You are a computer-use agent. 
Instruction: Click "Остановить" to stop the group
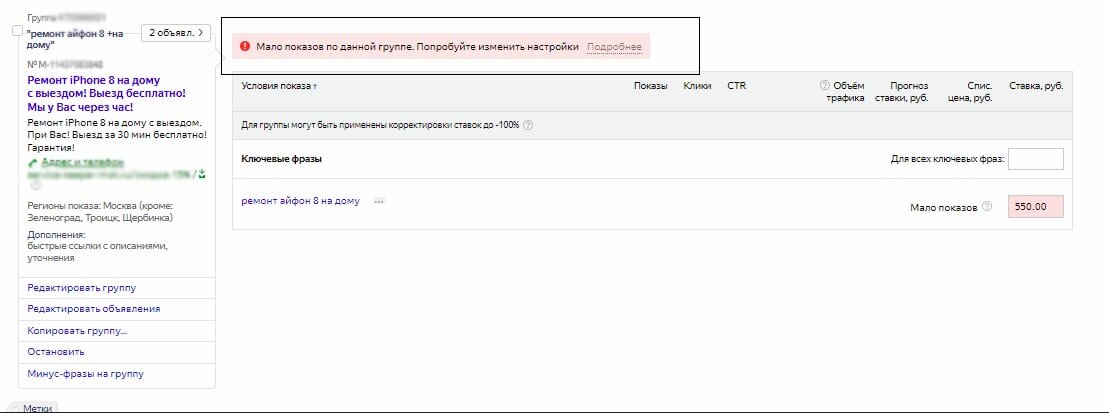tap(56, 352)
